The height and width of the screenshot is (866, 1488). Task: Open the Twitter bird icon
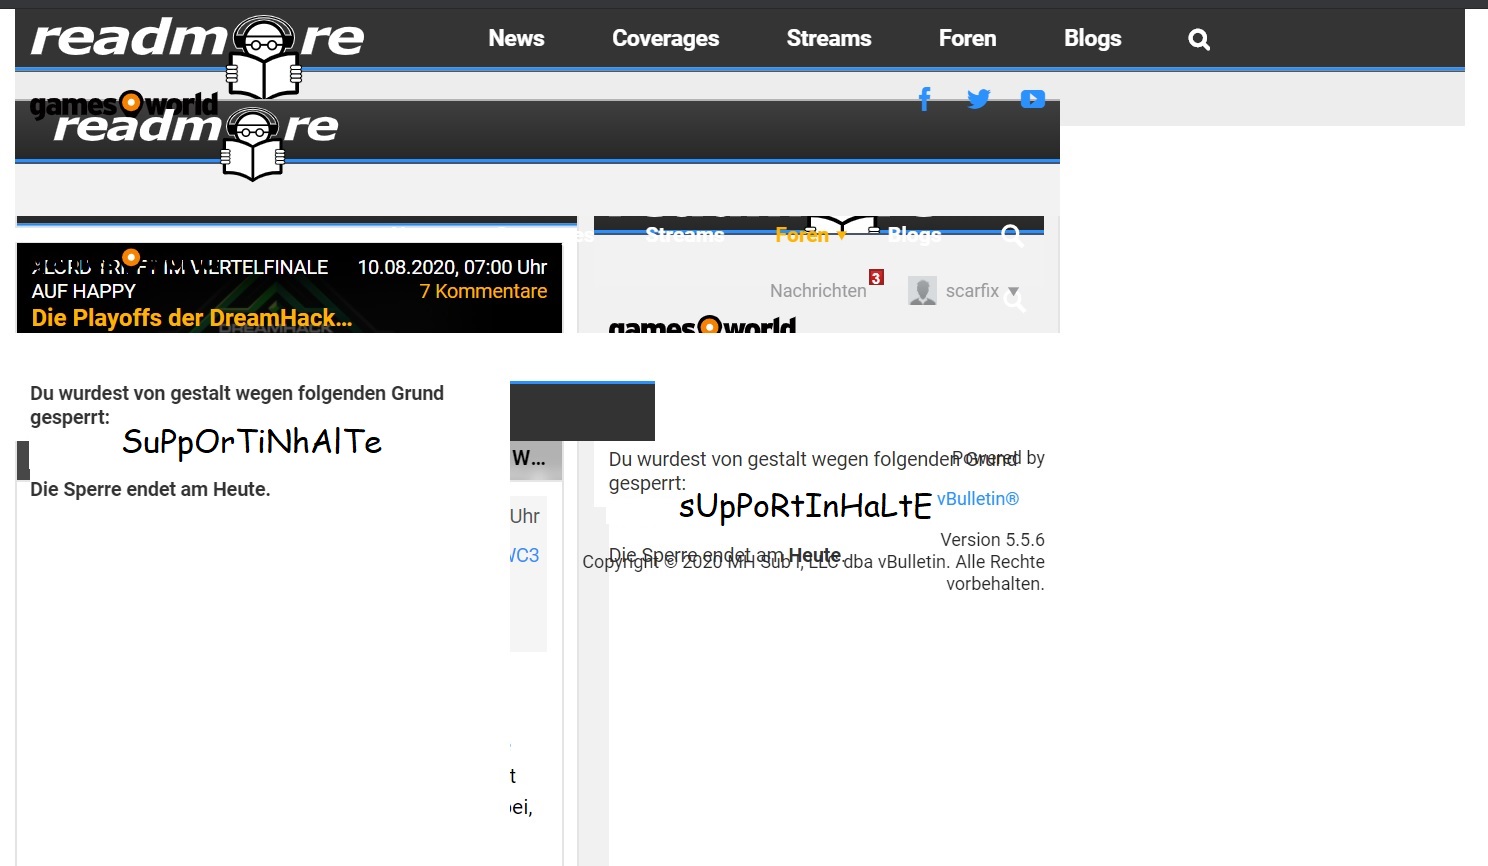pos(978,99)
